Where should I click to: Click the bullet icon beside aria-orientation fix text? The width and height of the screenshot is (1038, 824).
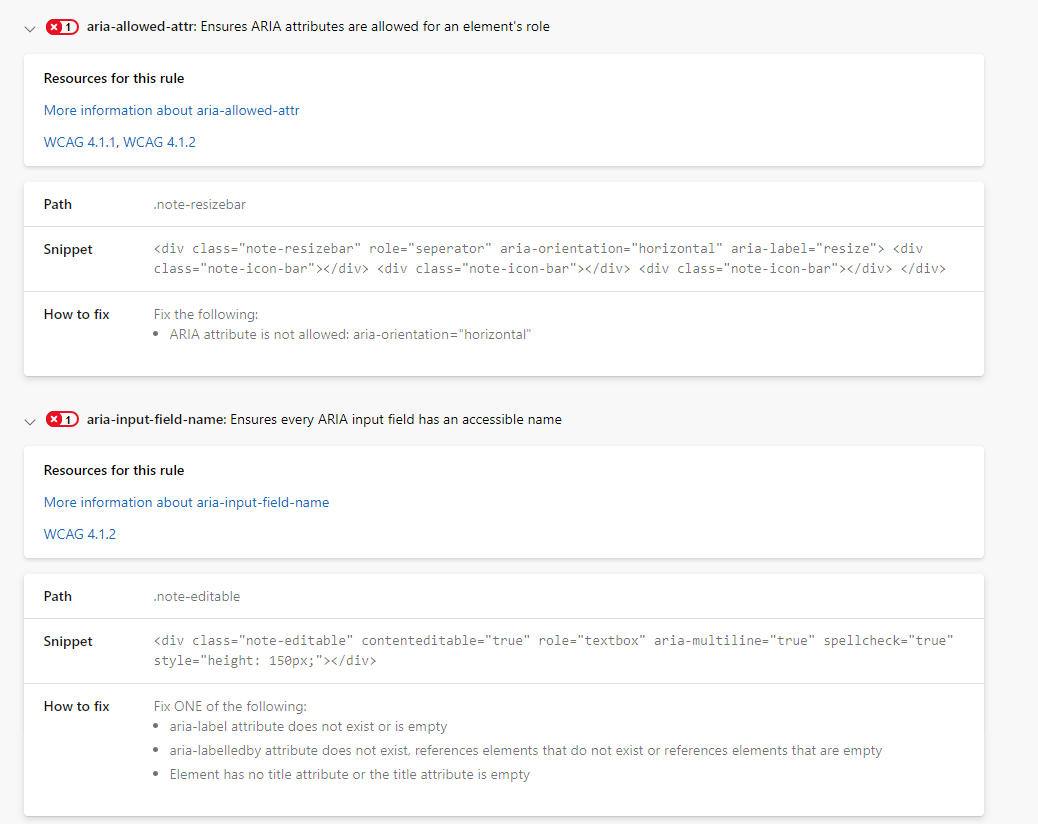click(x=157, y=335)
